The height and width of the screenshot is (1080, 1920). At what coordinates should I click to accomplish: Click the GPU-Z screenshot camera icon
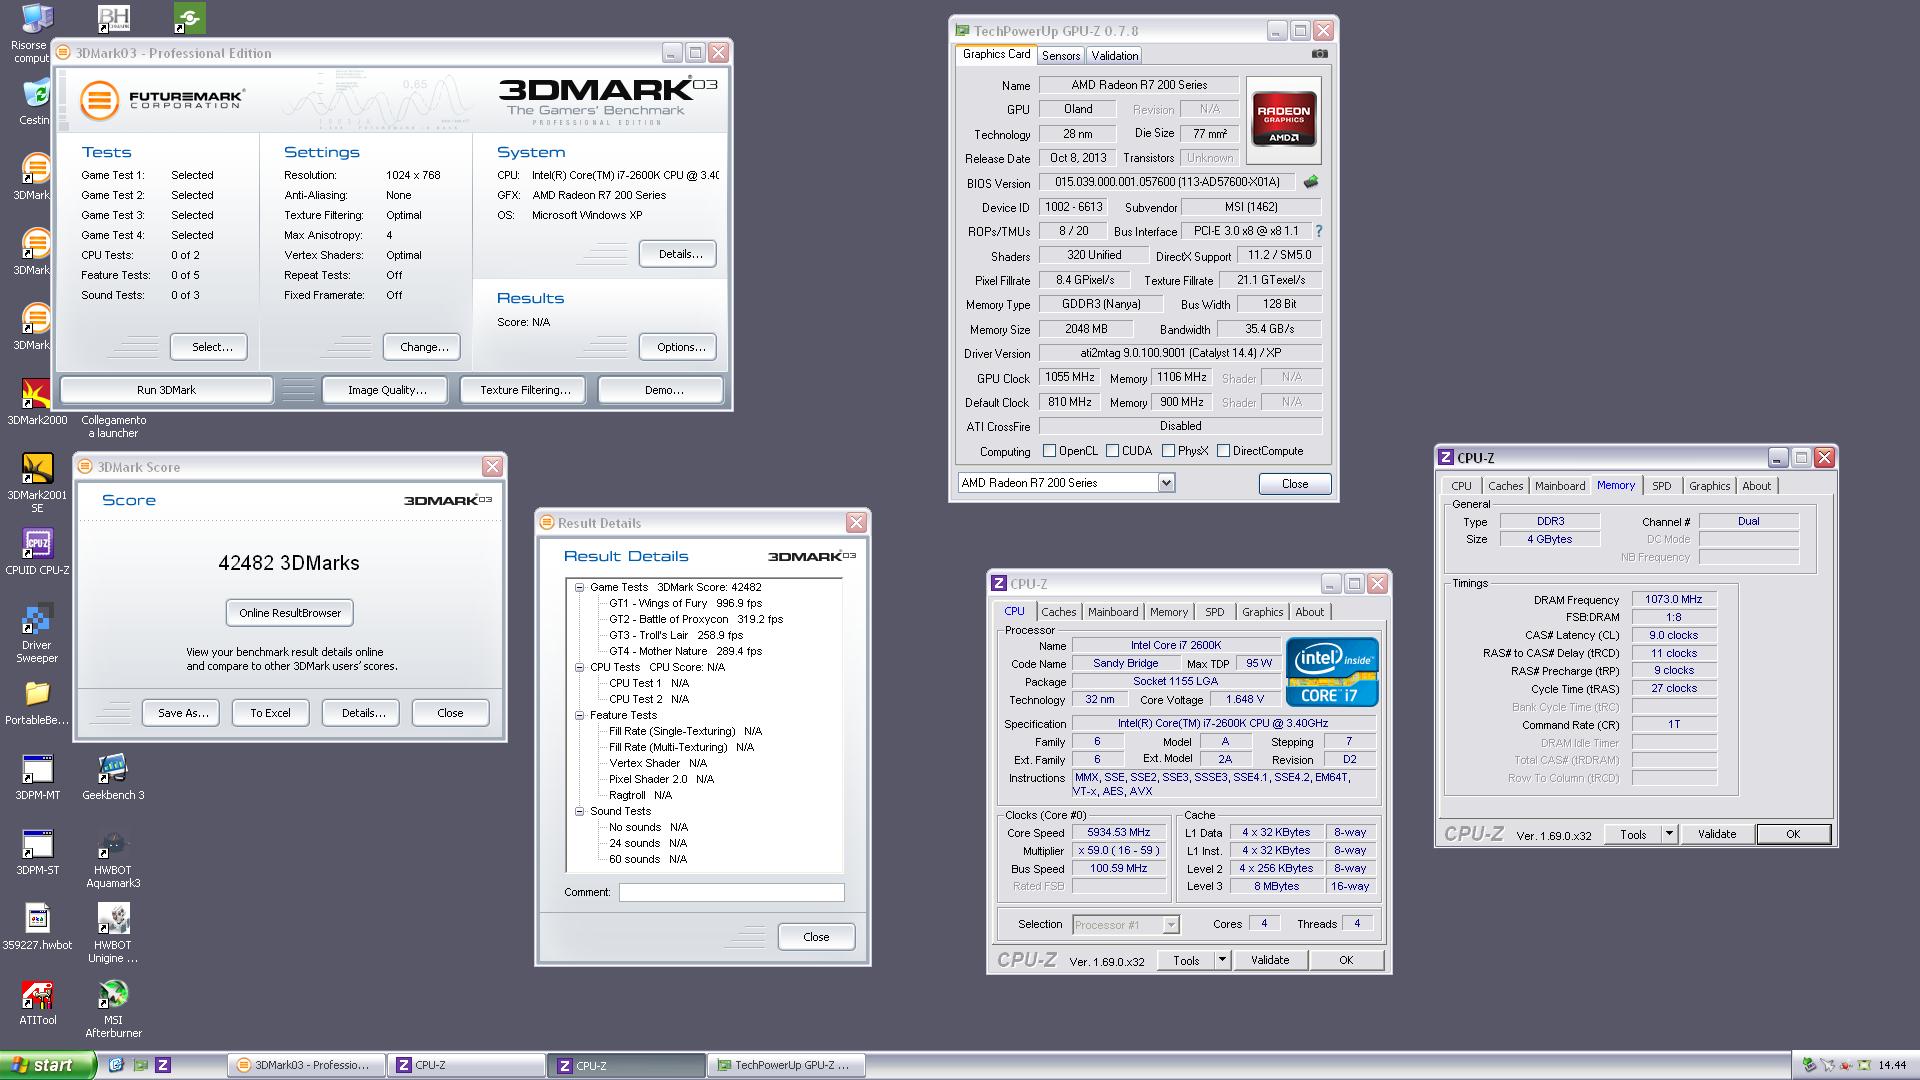[x=1320, y=54]
